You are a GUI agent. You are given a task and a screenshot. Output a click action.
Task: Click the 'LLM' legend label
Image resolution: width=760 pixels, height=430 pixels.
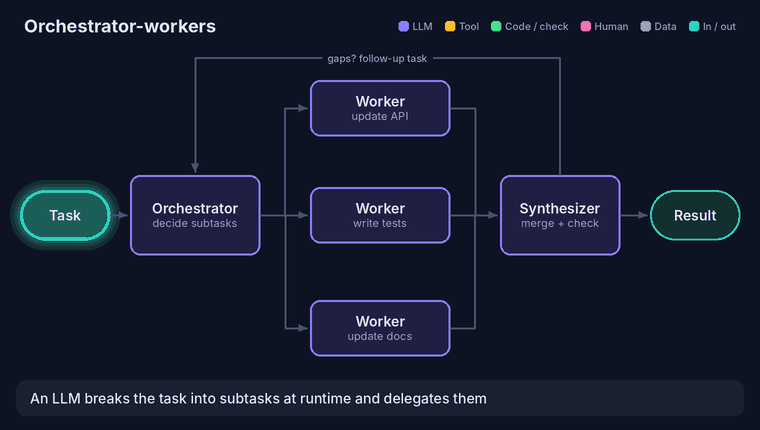[422, 27]
